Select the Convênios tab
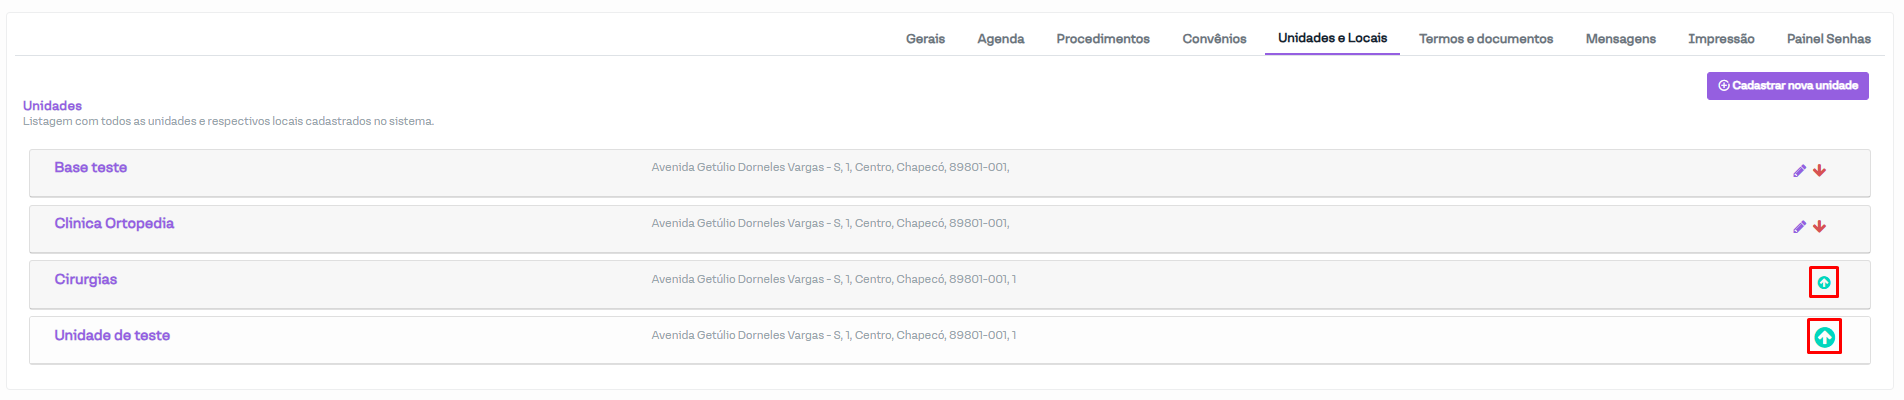 click(1214, 39)
